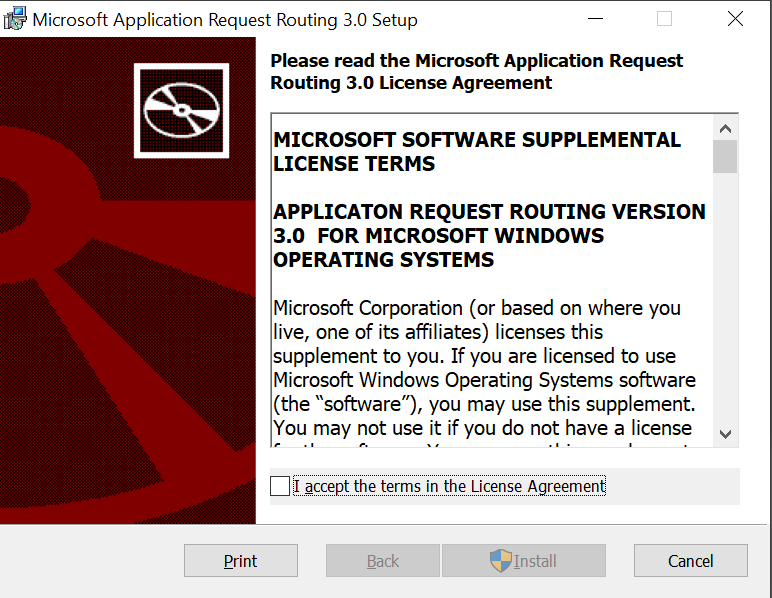
Task: Click the shield icon on Install button
Action: 500,561
